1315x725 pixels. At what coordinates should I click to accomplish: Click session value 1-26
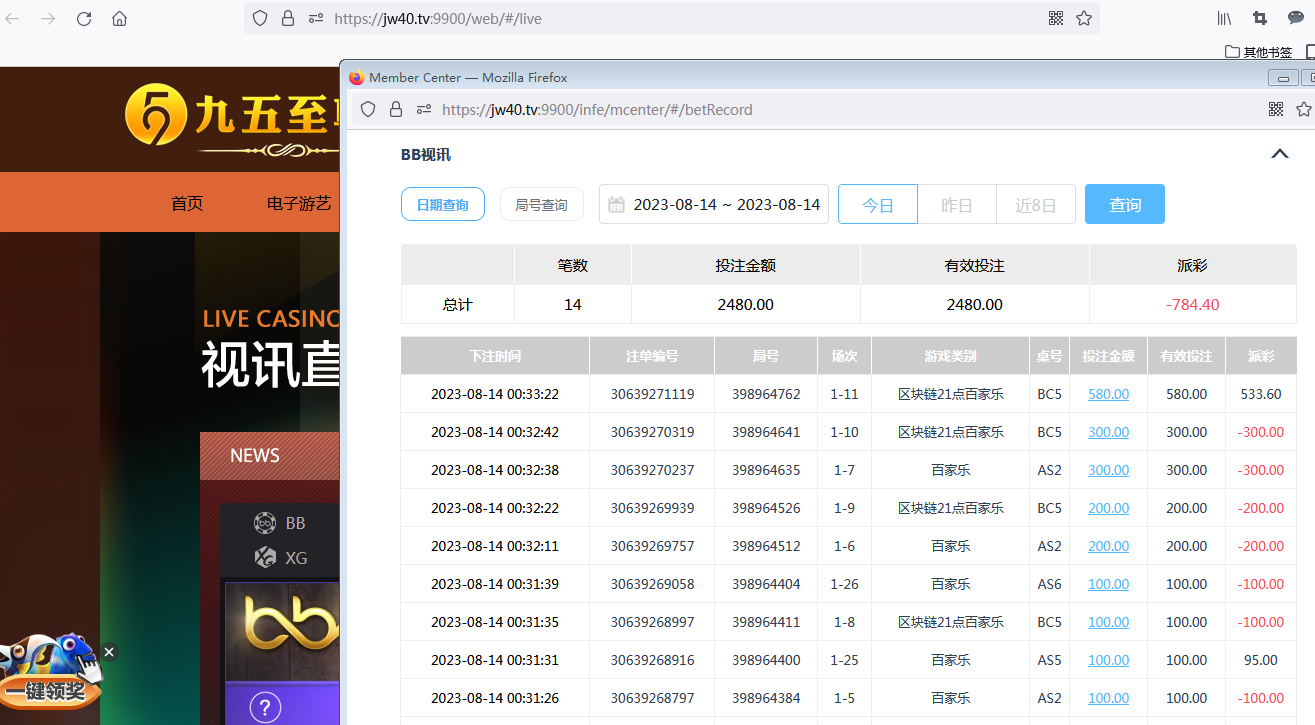pyautogui.click(x=844, y=584)
